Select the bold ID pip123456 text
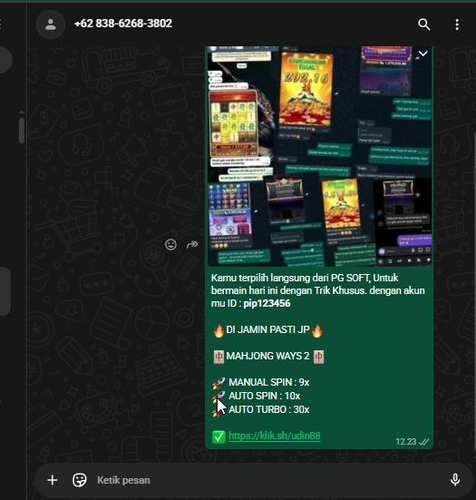 tap(267, 303)
